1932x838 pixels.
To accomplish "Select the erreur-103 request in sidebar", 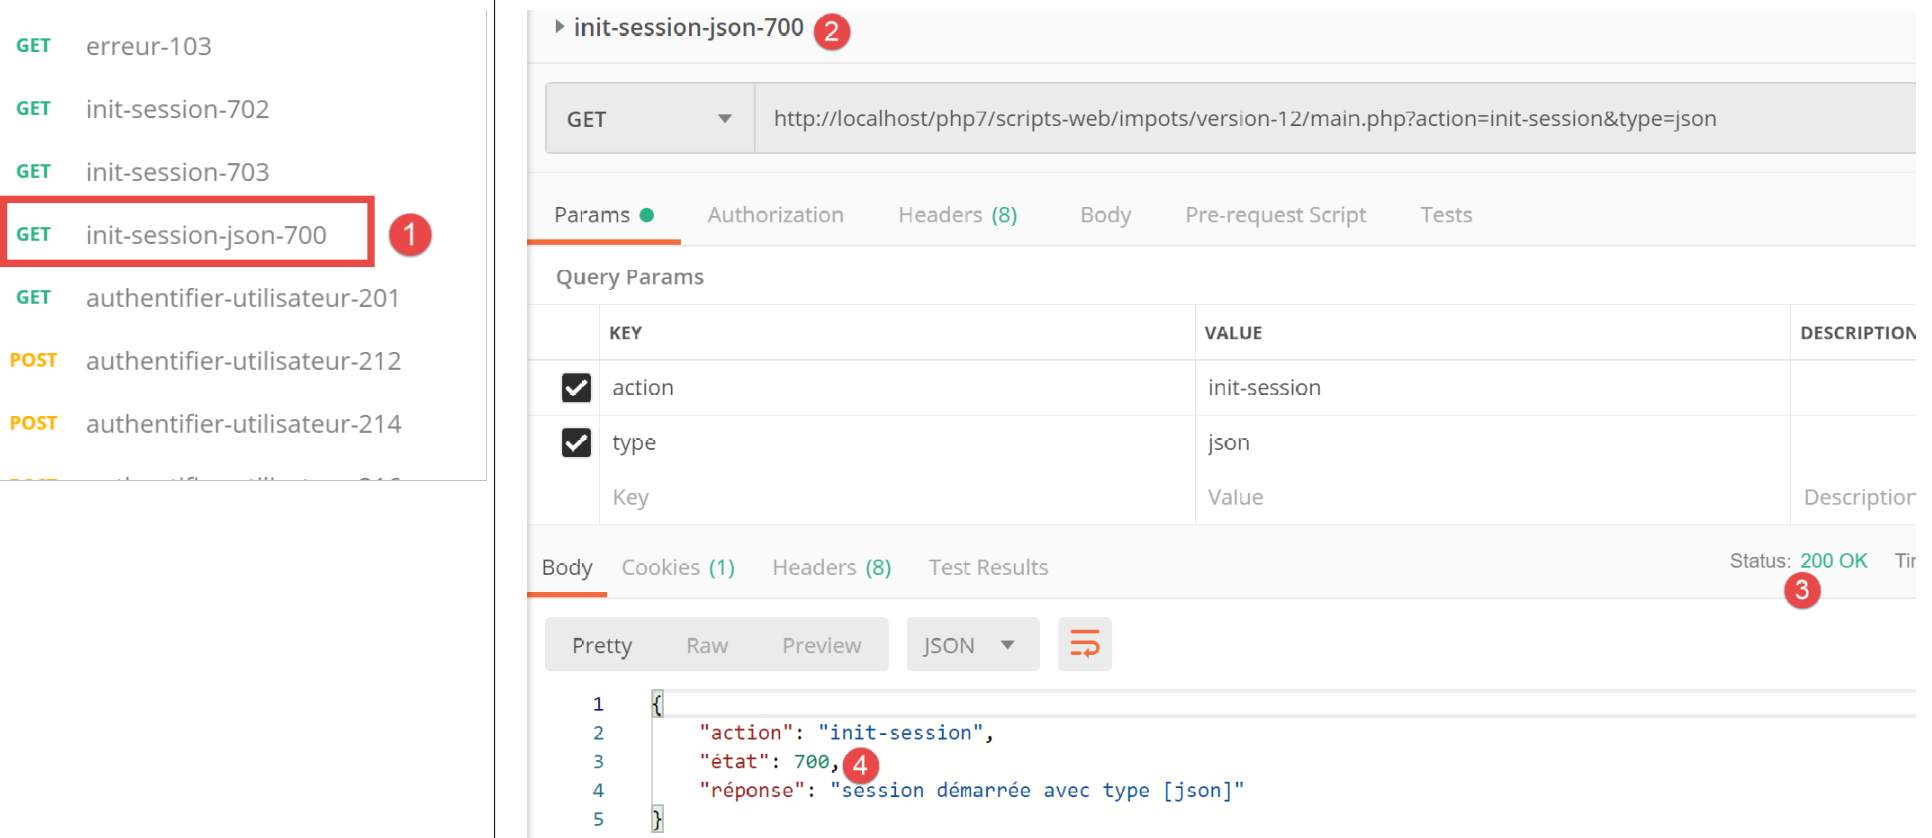I will [x=149, y=46].
